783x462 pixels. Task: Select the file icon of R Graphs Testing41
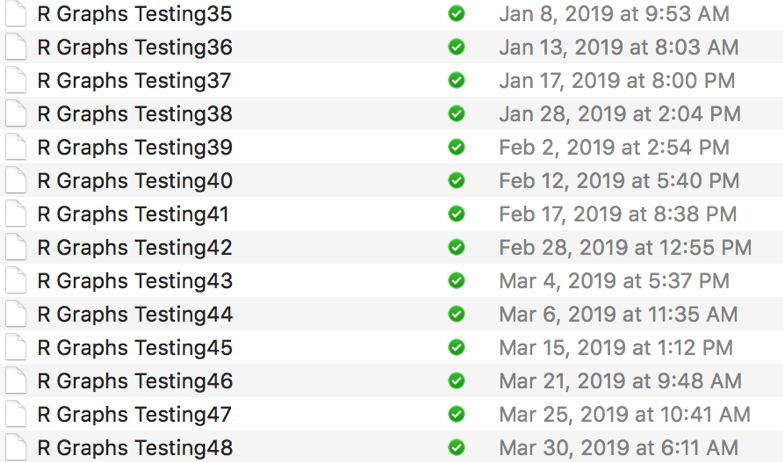[15, 214]
